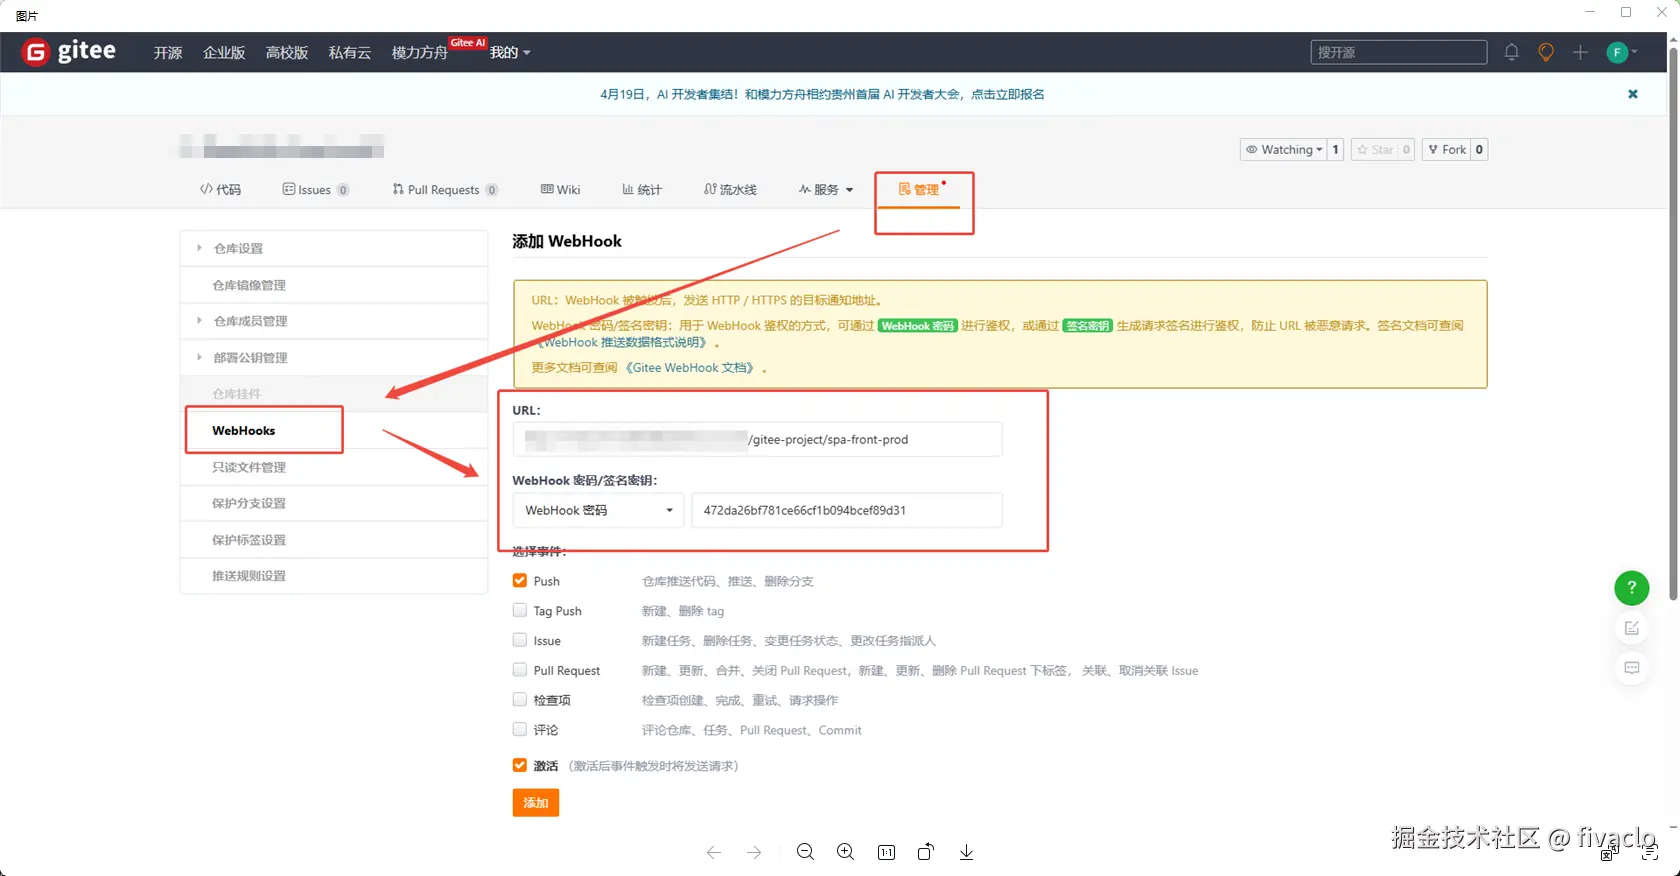Click the watcher count 1
The image size is (1680, 876).
coord(1335,150)
